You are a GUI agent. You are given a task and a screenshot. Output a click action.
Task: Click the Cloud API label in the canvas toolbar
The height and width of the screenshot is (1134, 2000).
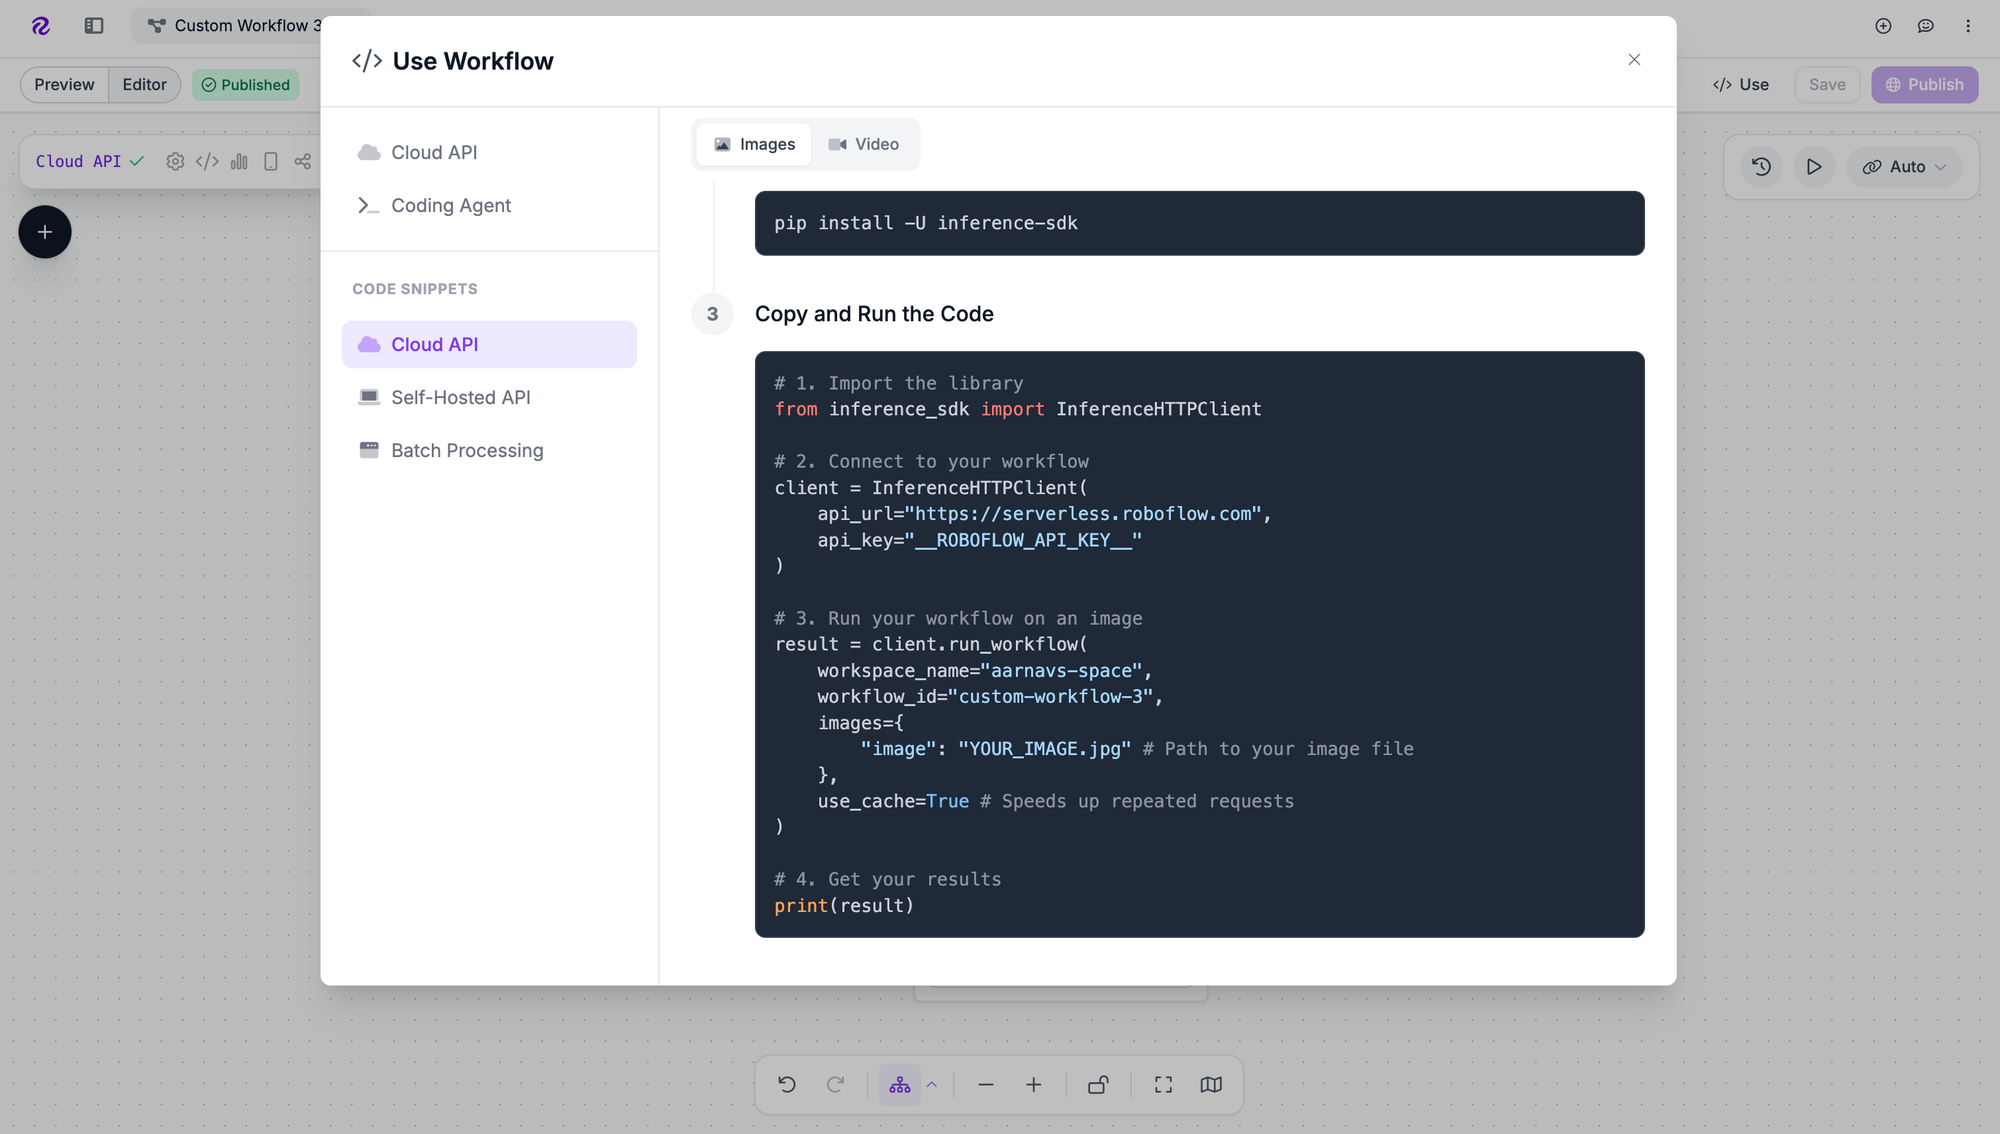[x=79, y=161]
